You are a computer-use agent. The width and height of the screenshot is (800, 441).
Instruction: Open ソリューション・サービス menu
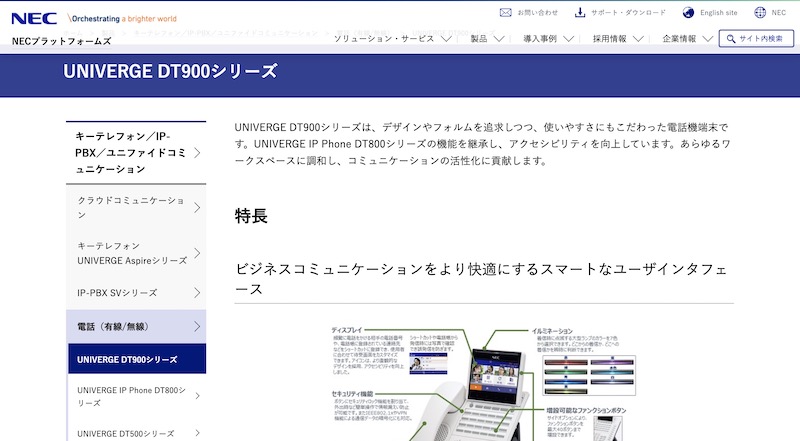(384, 39)
